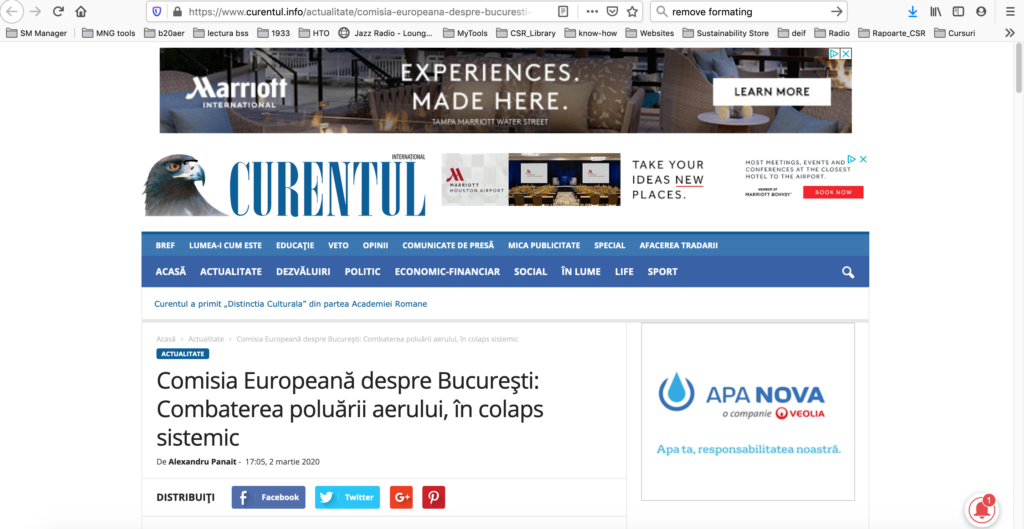Open the AFACEREA TRADARII section

coord(679,246)
